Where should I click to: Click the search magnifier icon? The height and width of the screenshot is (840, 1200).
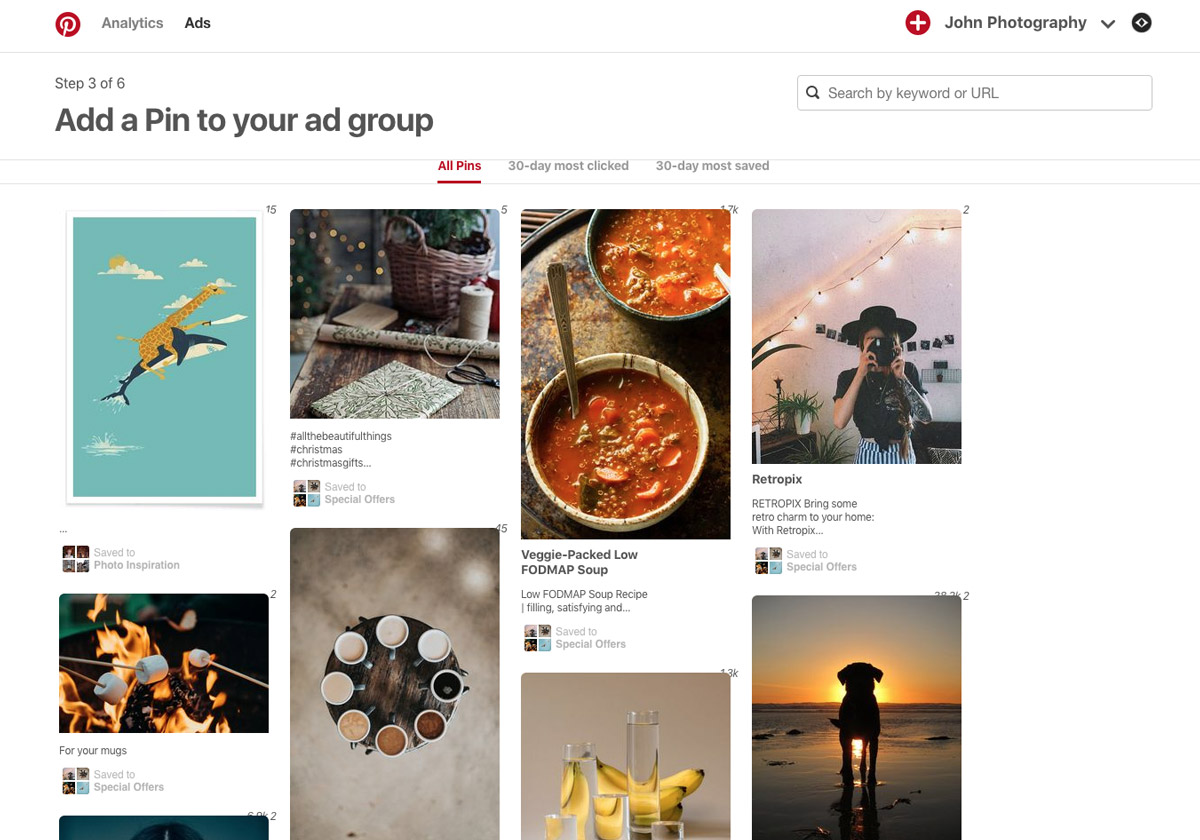[813, 93]
